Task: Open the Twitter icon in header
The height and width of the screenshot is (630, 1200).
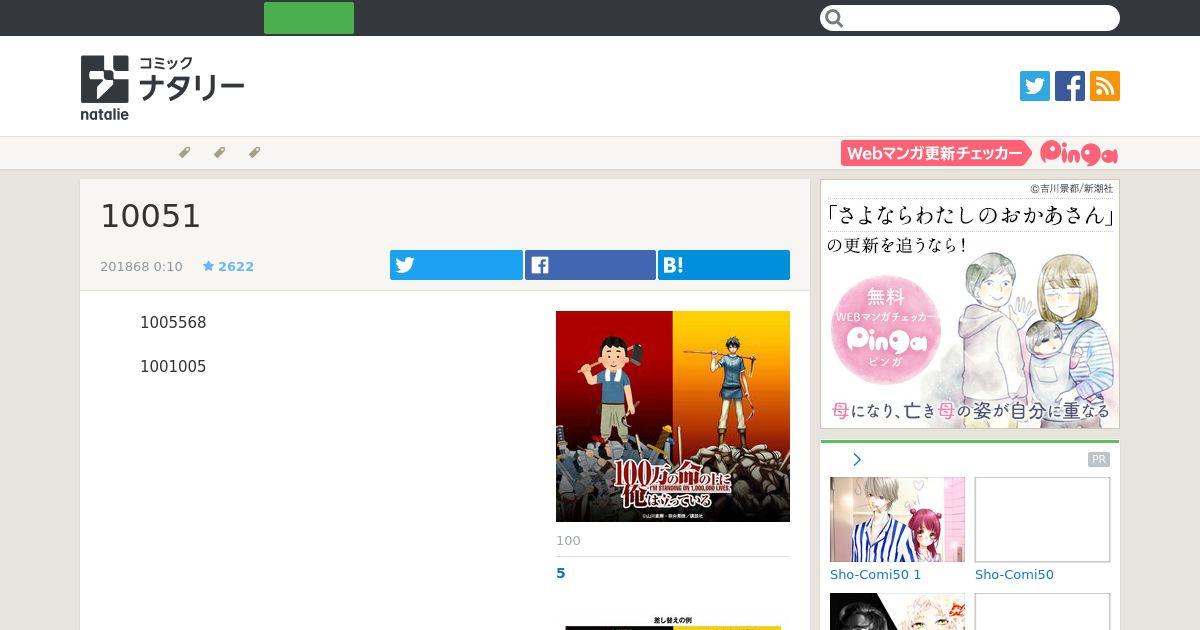Action: click(x=1035, y=86)
